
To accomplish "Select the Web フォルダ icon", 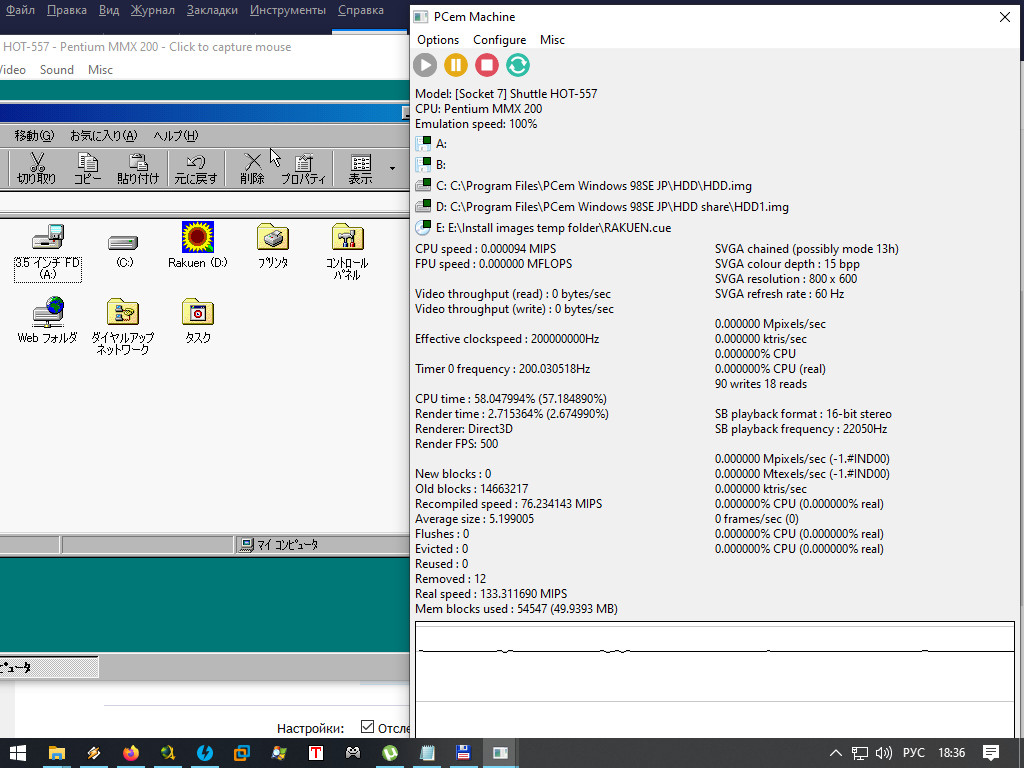I will [x=47, y=312].
